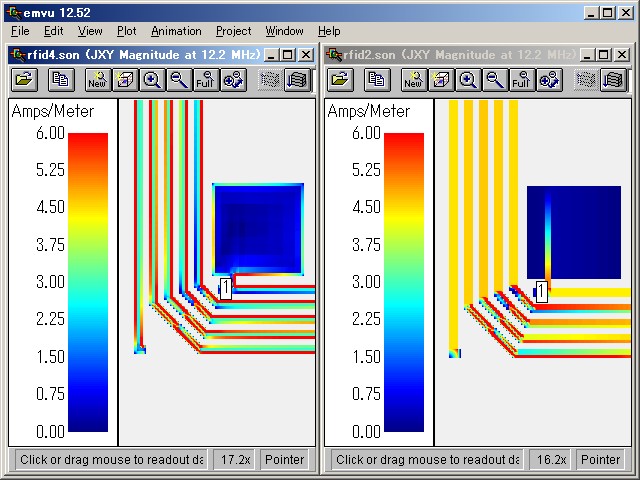Open the File menu

pyautogui.click(x=20, y=31)
